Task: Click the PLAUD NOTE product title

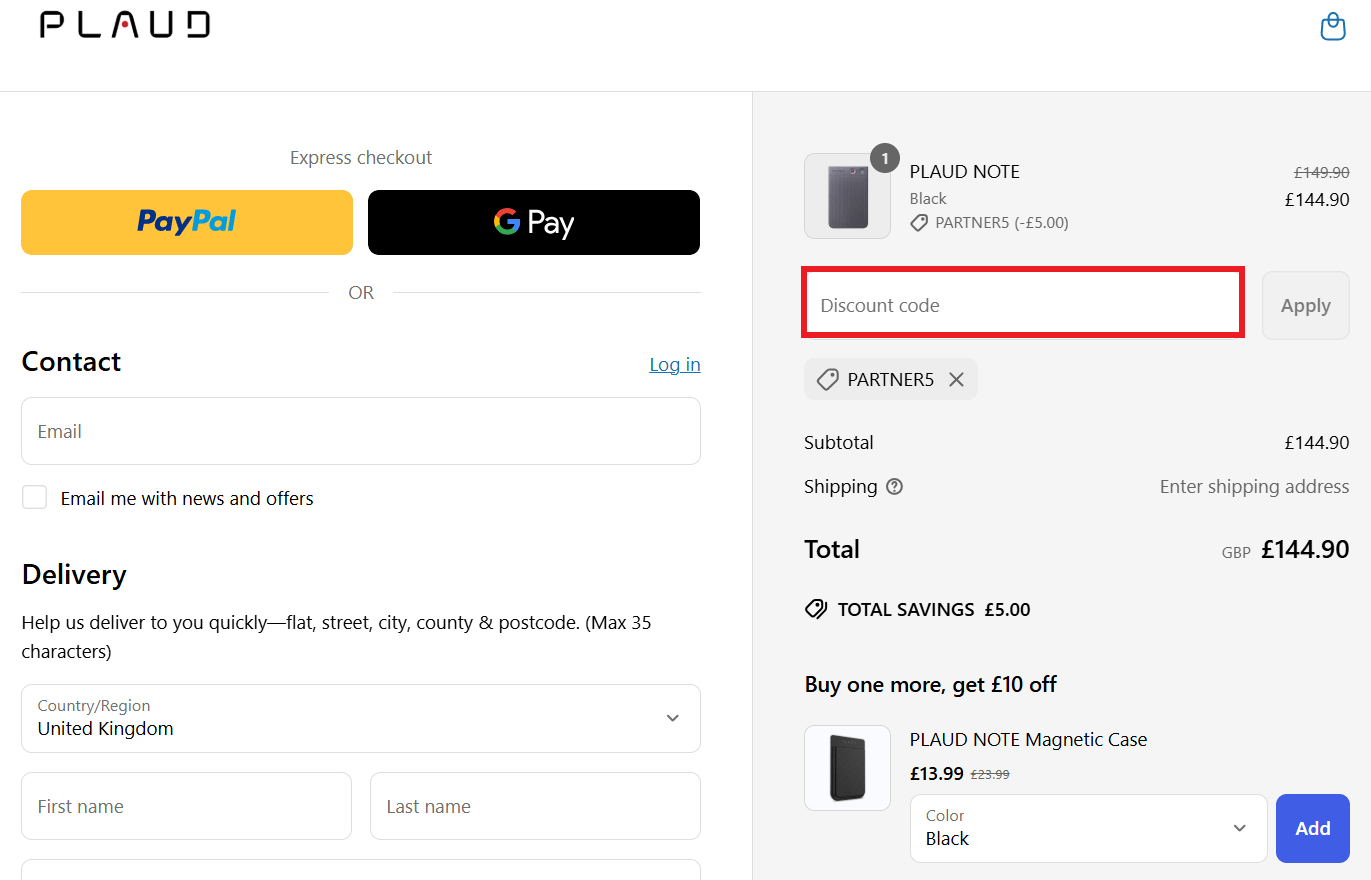Action: click(x=965, y=171)
